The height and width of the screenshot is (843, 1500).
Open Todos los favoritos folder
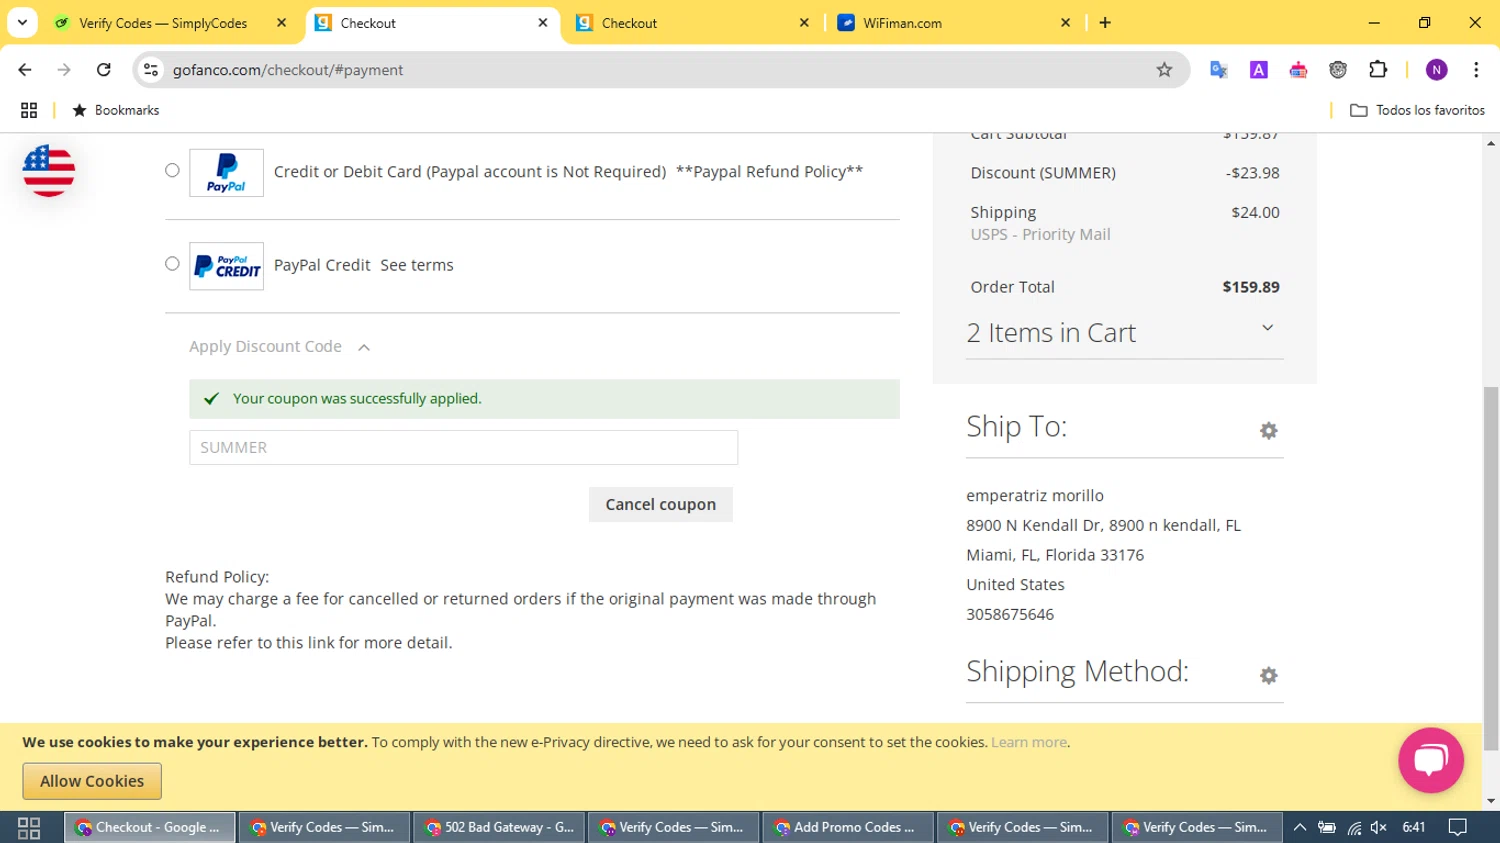point(1418,110)
